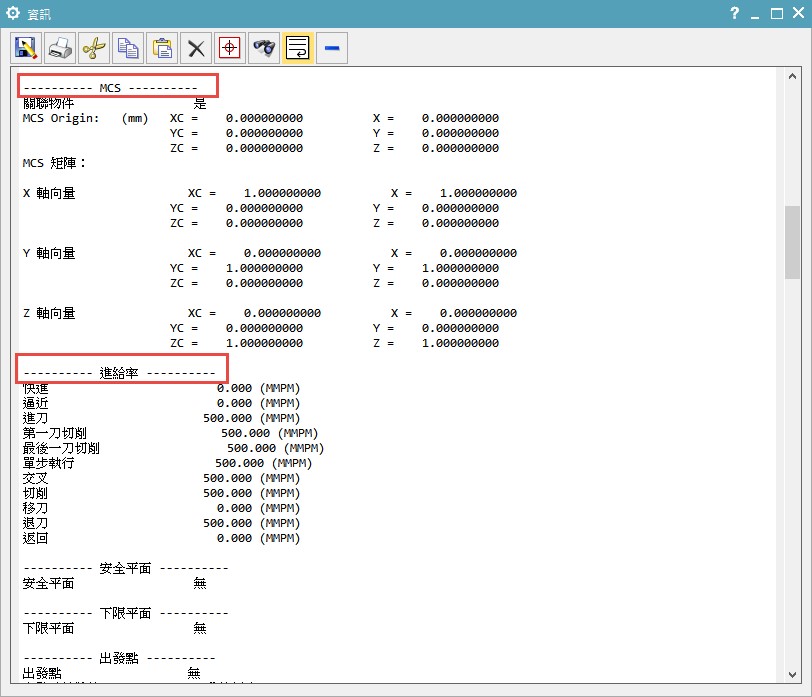Click the '(mm)' unit text
Viewport: 812px width, 697px height.
135,118
